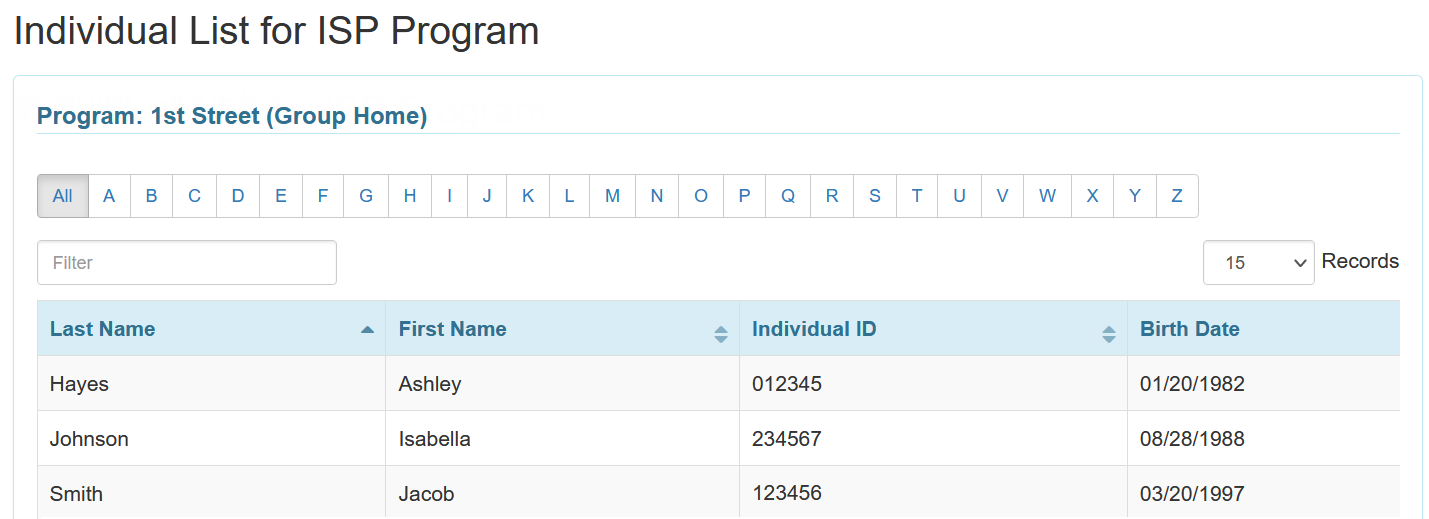This screenshot has height=519, width=1429.
Task: Select the Ashley first name cell
Action: pos(562,383)
